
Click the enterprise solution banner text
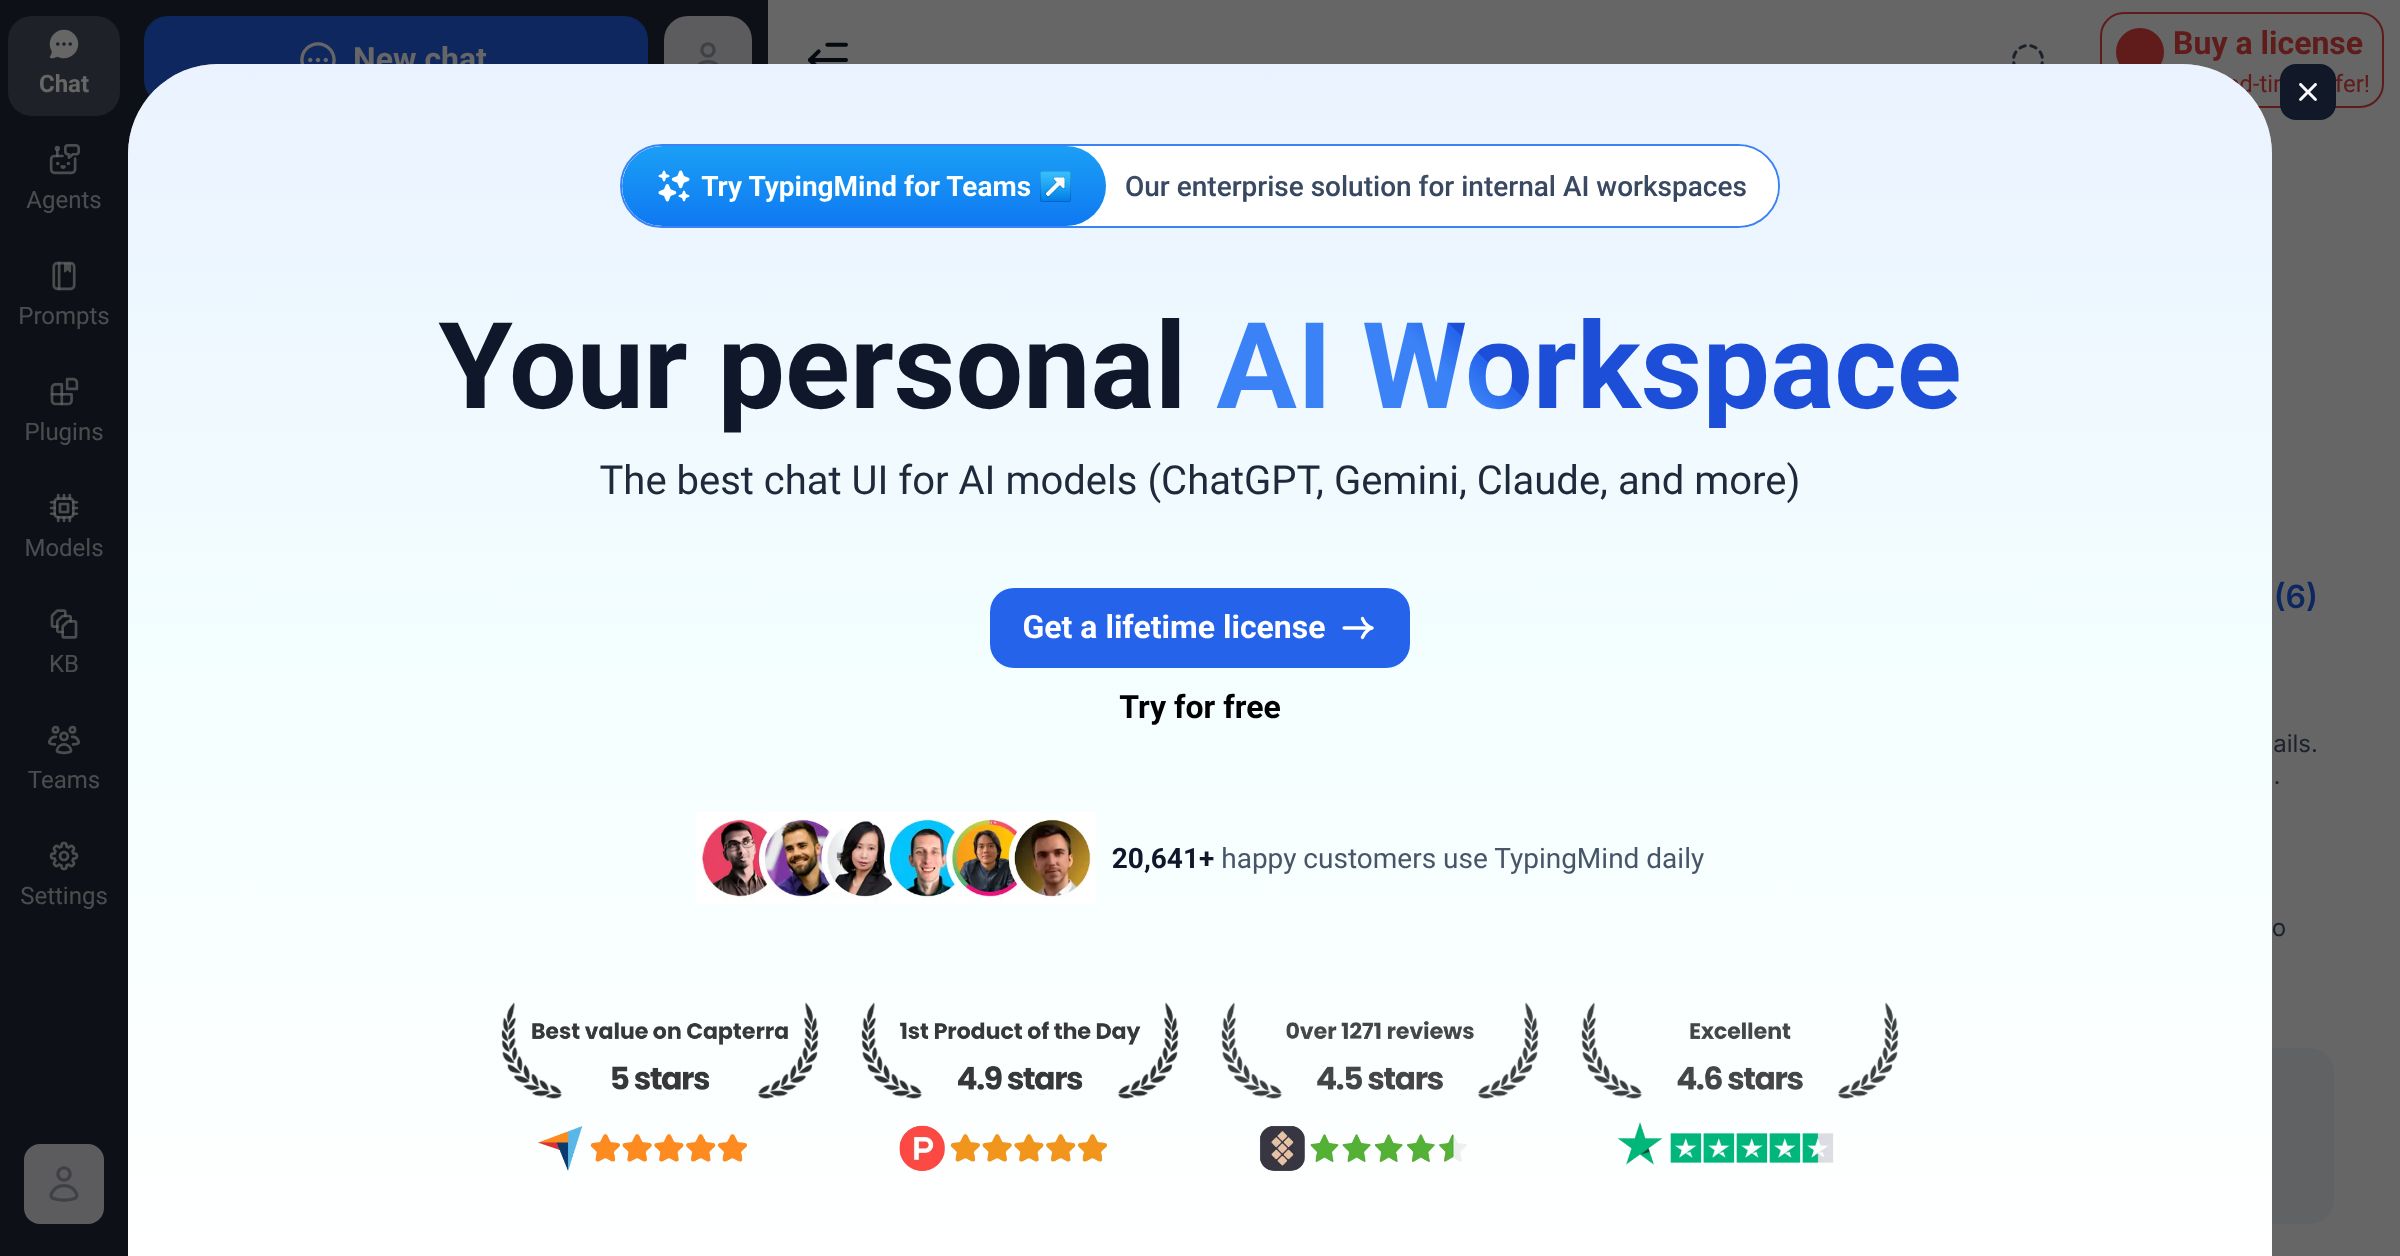pyautogui.click(x=1435, y=186)
